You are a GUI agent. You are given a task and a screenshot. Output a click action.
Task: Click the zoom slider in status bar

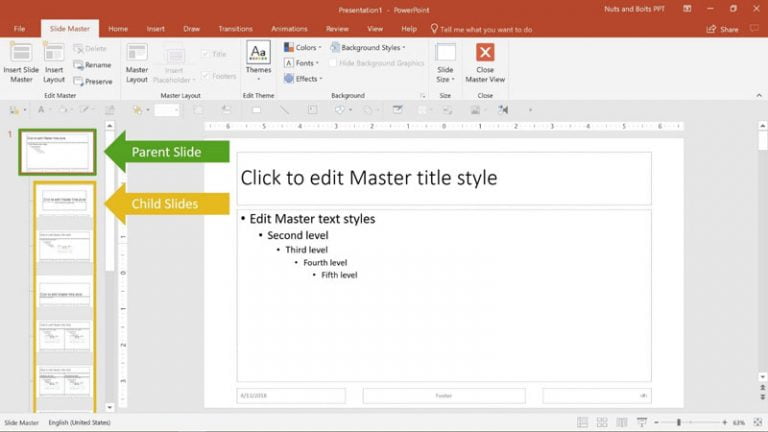point(678,423)
